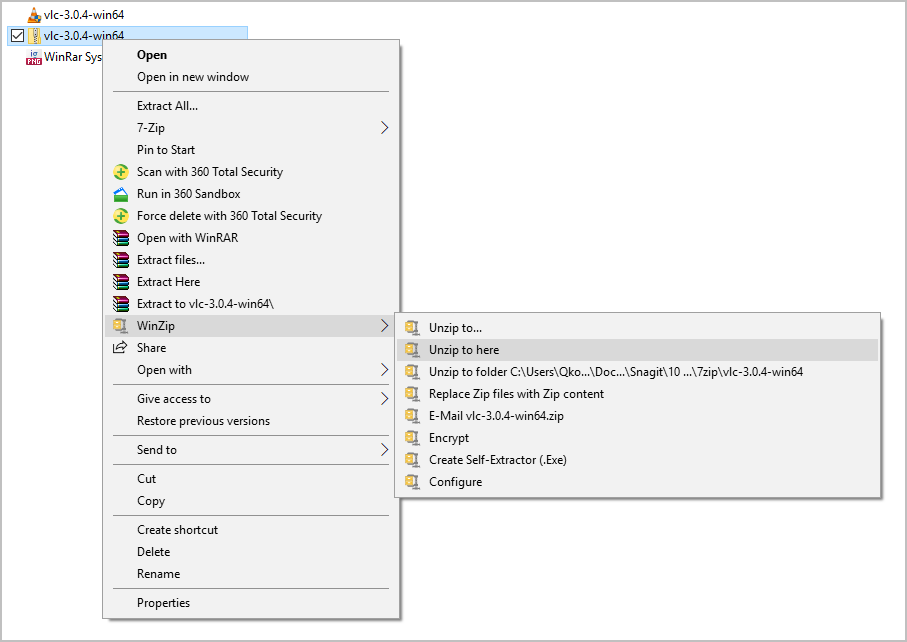Expand the Give access to submenu arrow
The height and width of the screenshot is (642, 907).
click(385, 399)
